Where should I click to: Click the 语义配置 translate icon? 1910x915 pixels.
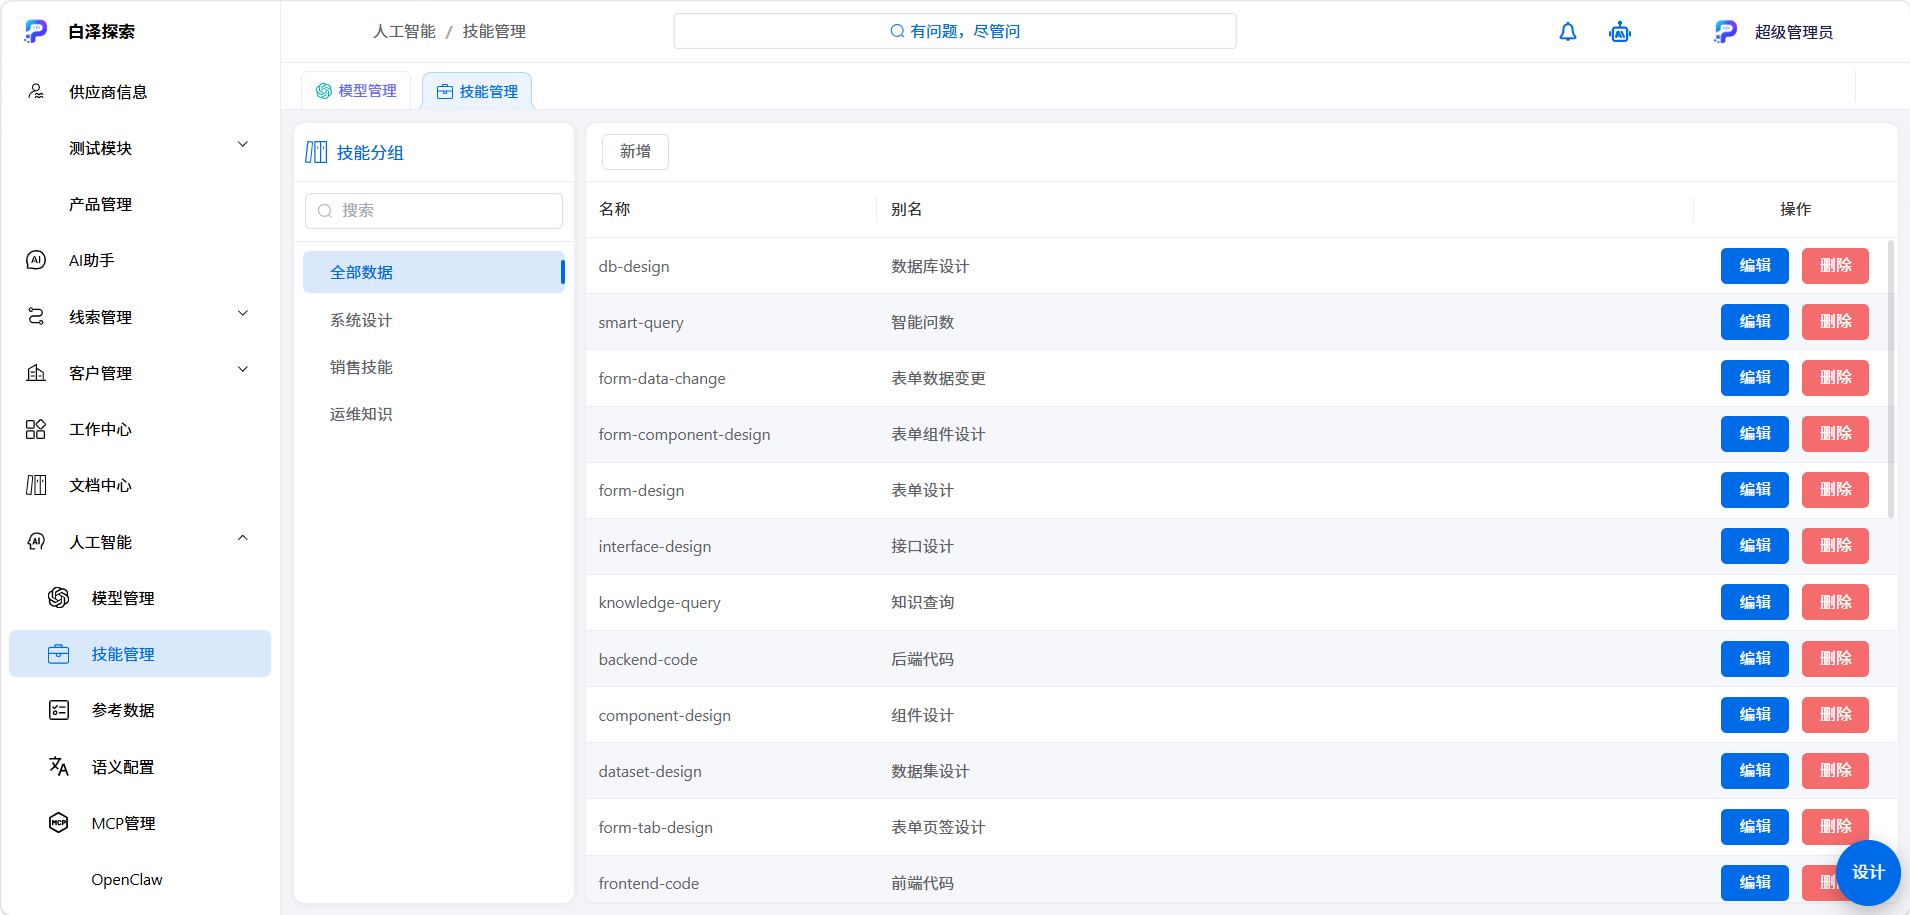pos(59,767)
